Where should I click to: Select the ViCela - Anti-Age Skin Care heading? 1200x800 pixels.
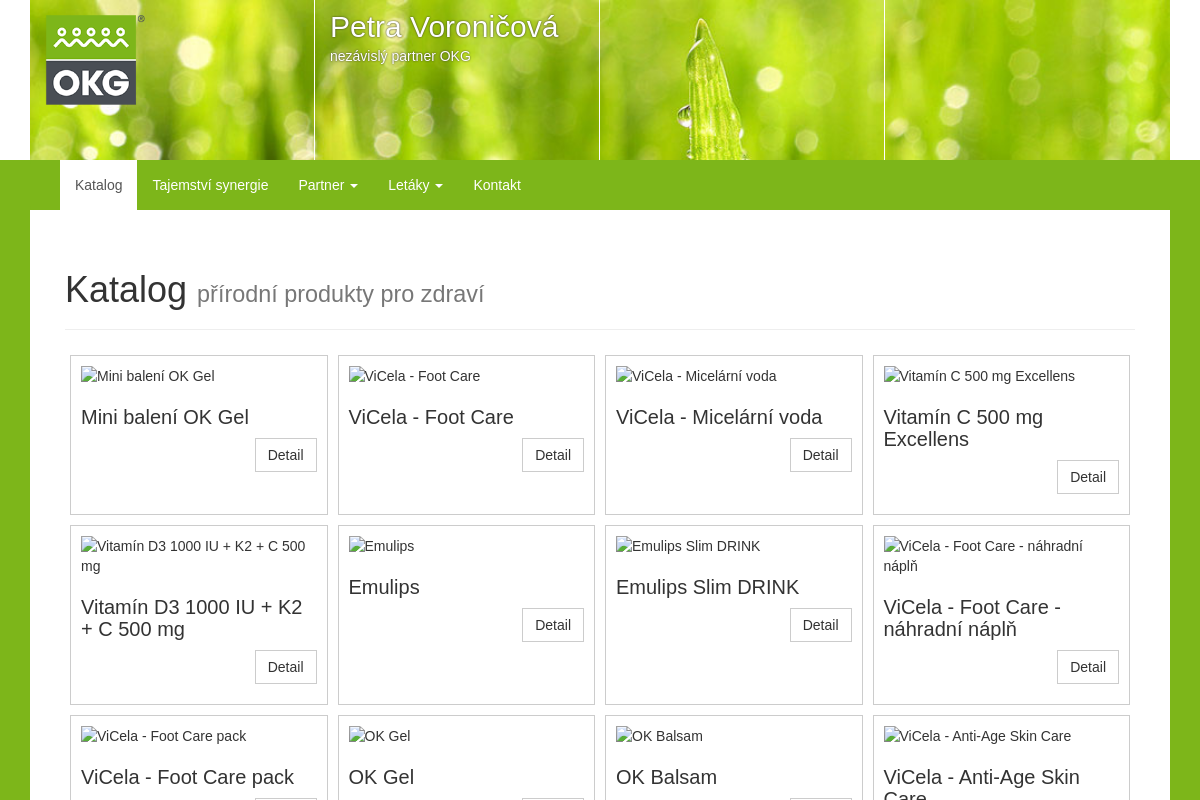(x=982, y=783)
